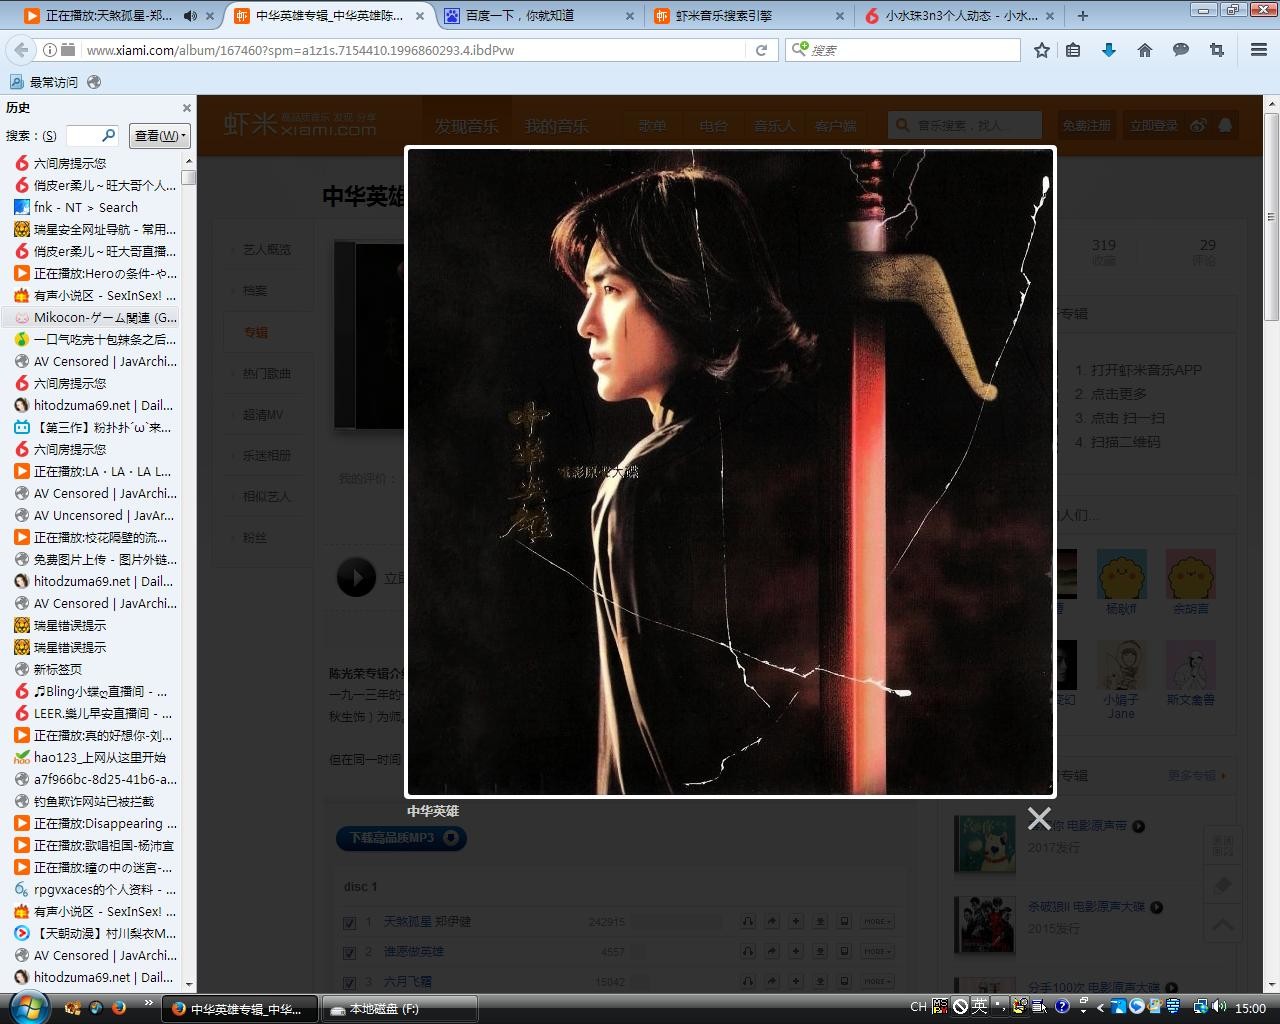Open site information icon in address bar
The height and width of the screenshot is (1024, 1280).
pos(50,50)
